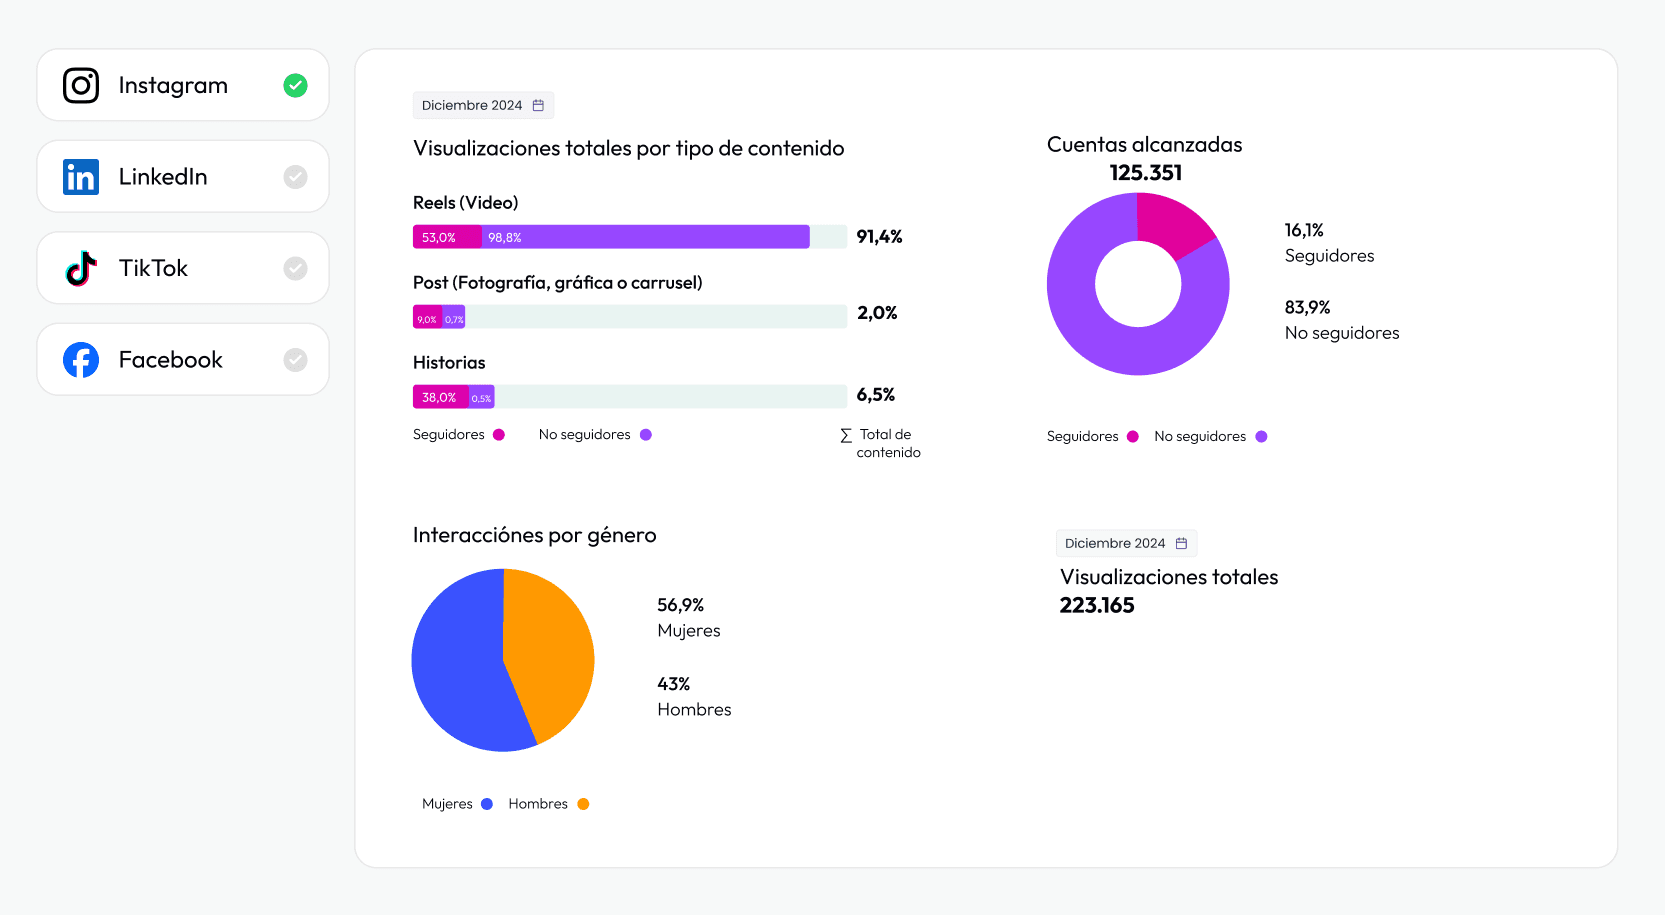Select the Facebook platform icon
This screenshot has height=915, width=1665.
[x=80, y=359]
